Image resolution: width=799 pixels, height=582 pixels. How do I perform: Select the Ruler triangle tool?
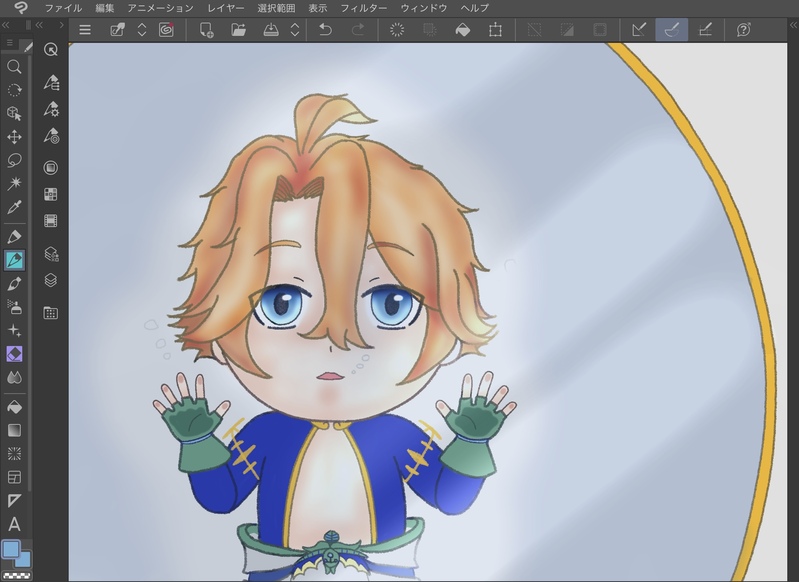[x=14, y=500]
